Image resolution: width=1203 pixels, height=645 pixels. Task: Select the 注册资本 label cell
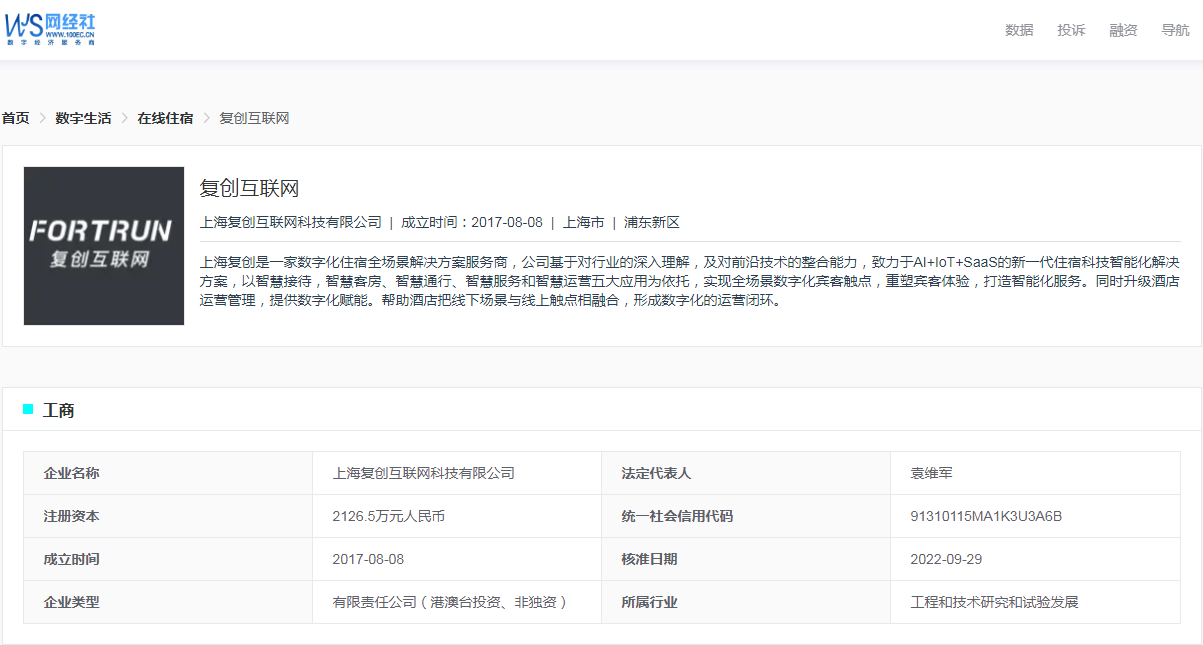[x=168, y=516]
